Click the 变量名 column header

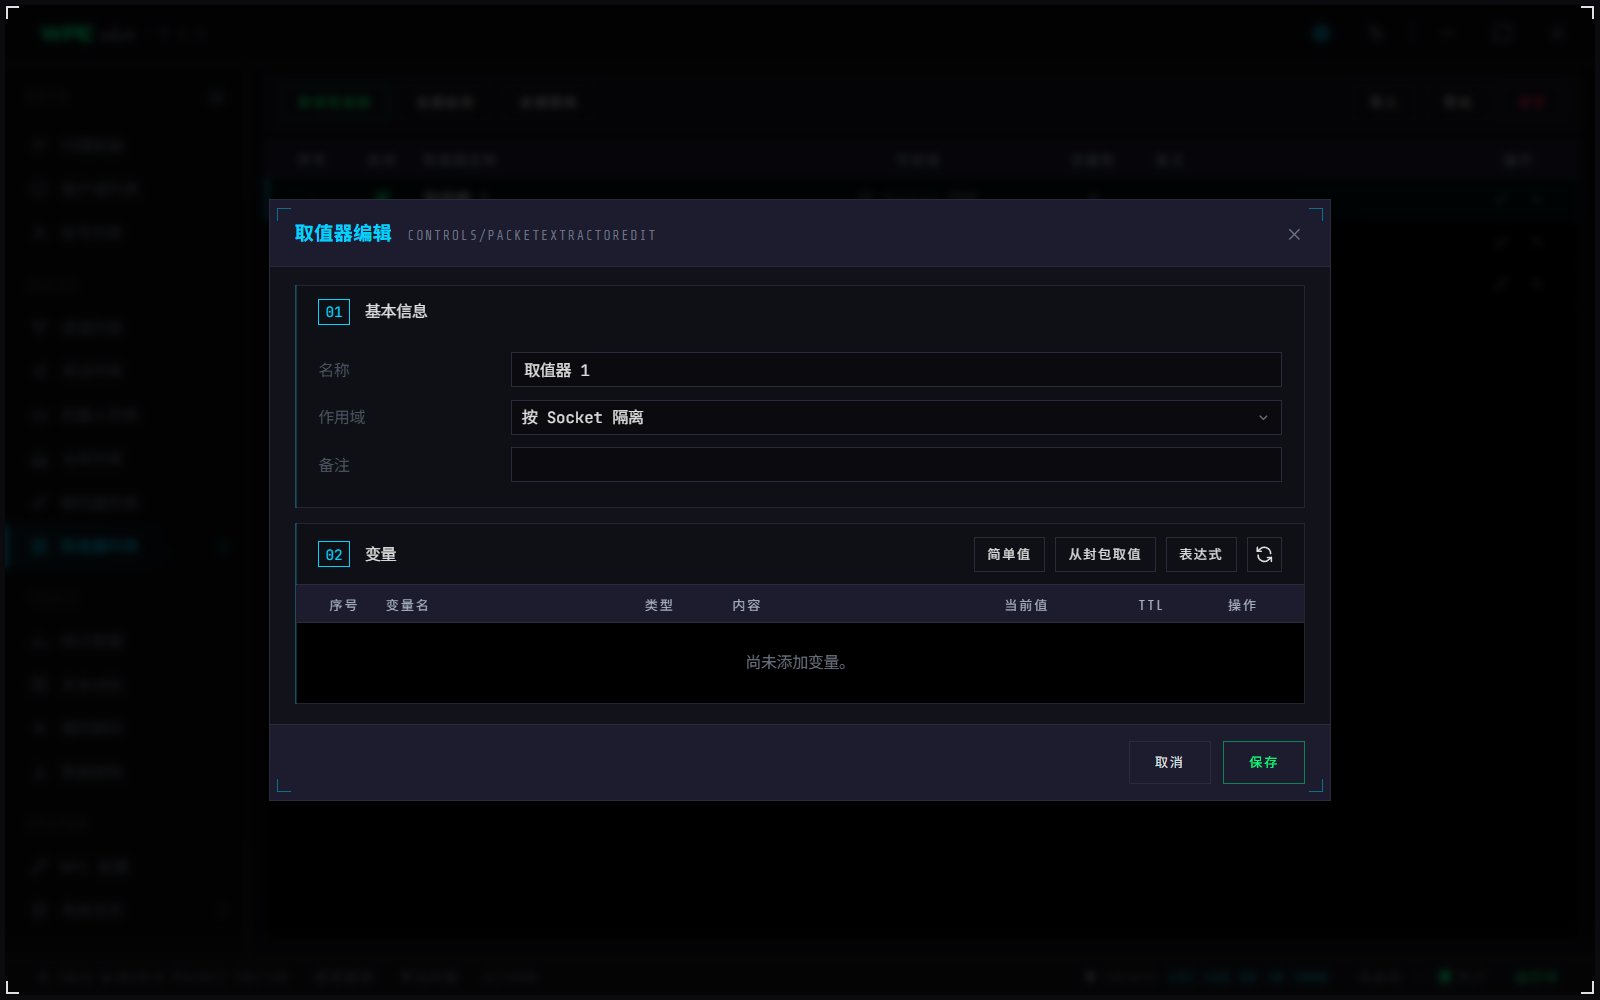407,605
